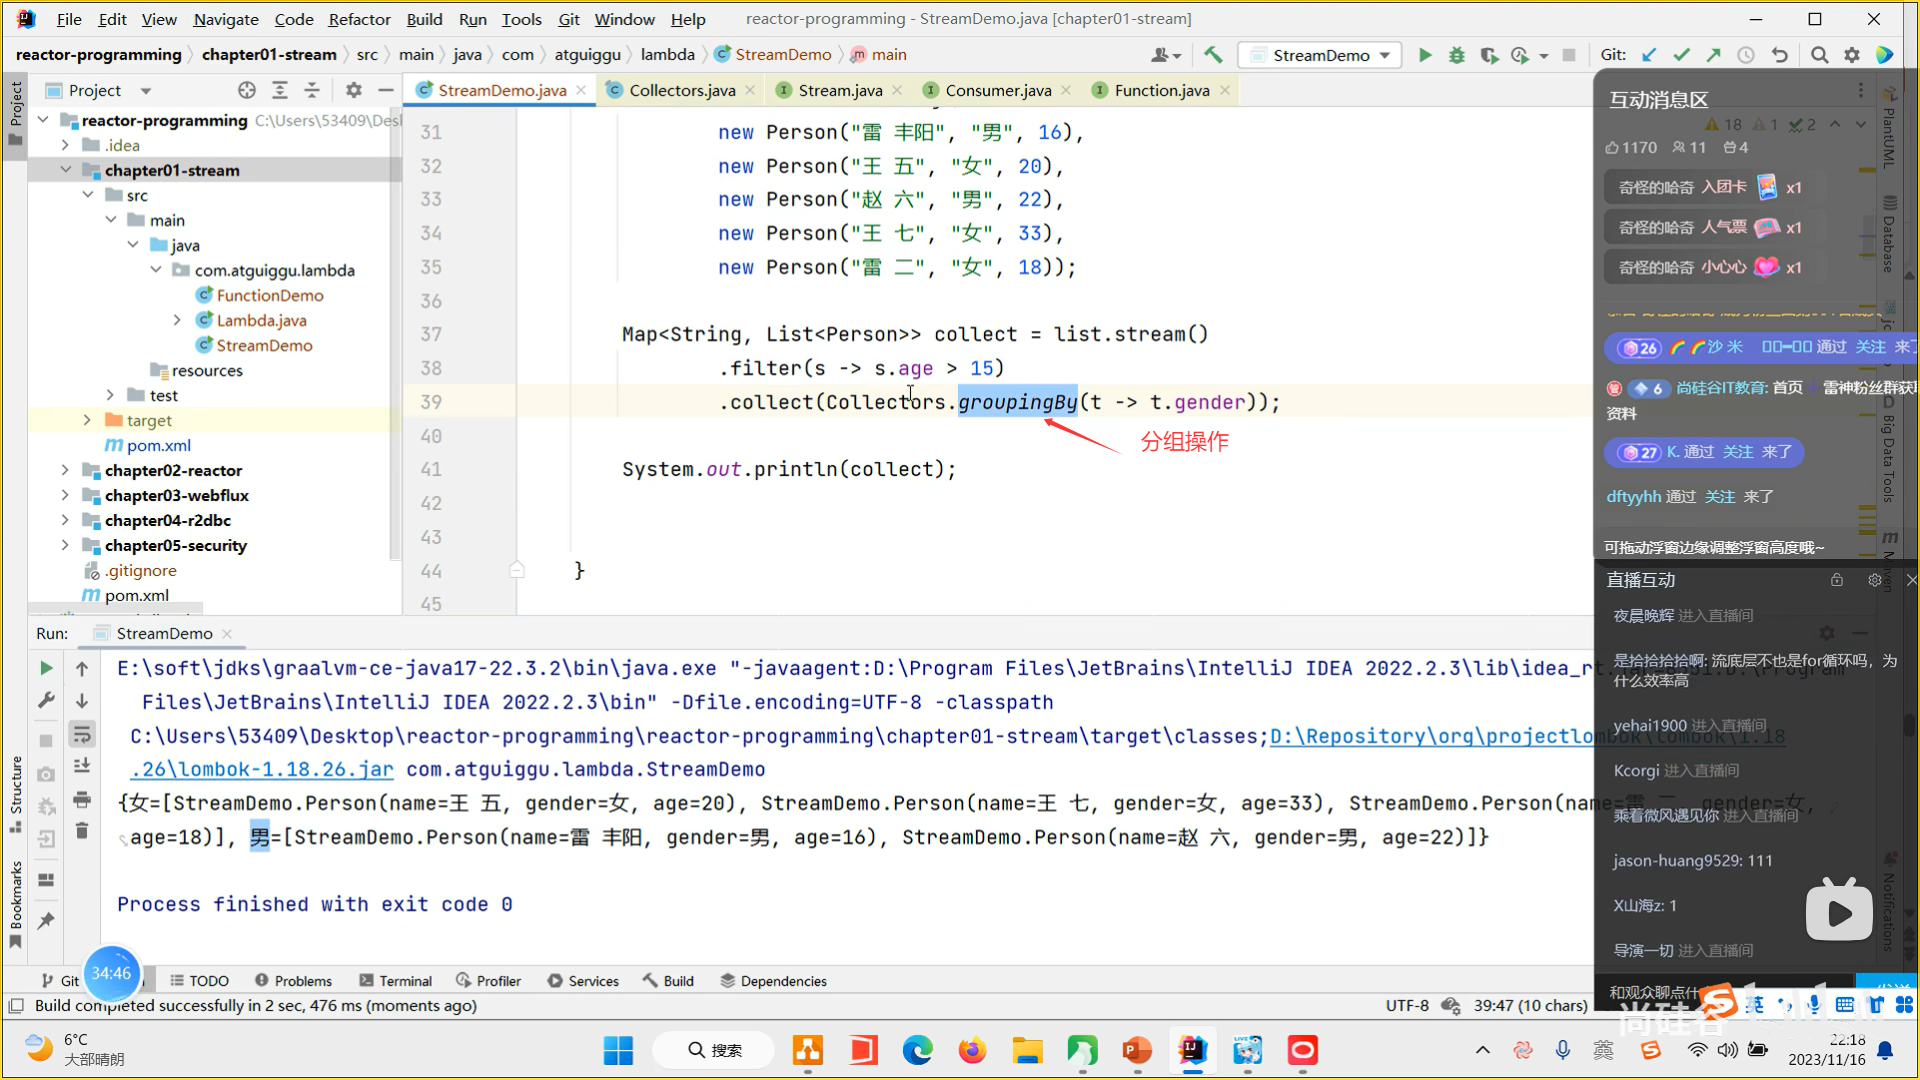Viewport: 1920px width, 1080px height.
Task: Toggle scroll to end in console
Action: click(82, 767)
